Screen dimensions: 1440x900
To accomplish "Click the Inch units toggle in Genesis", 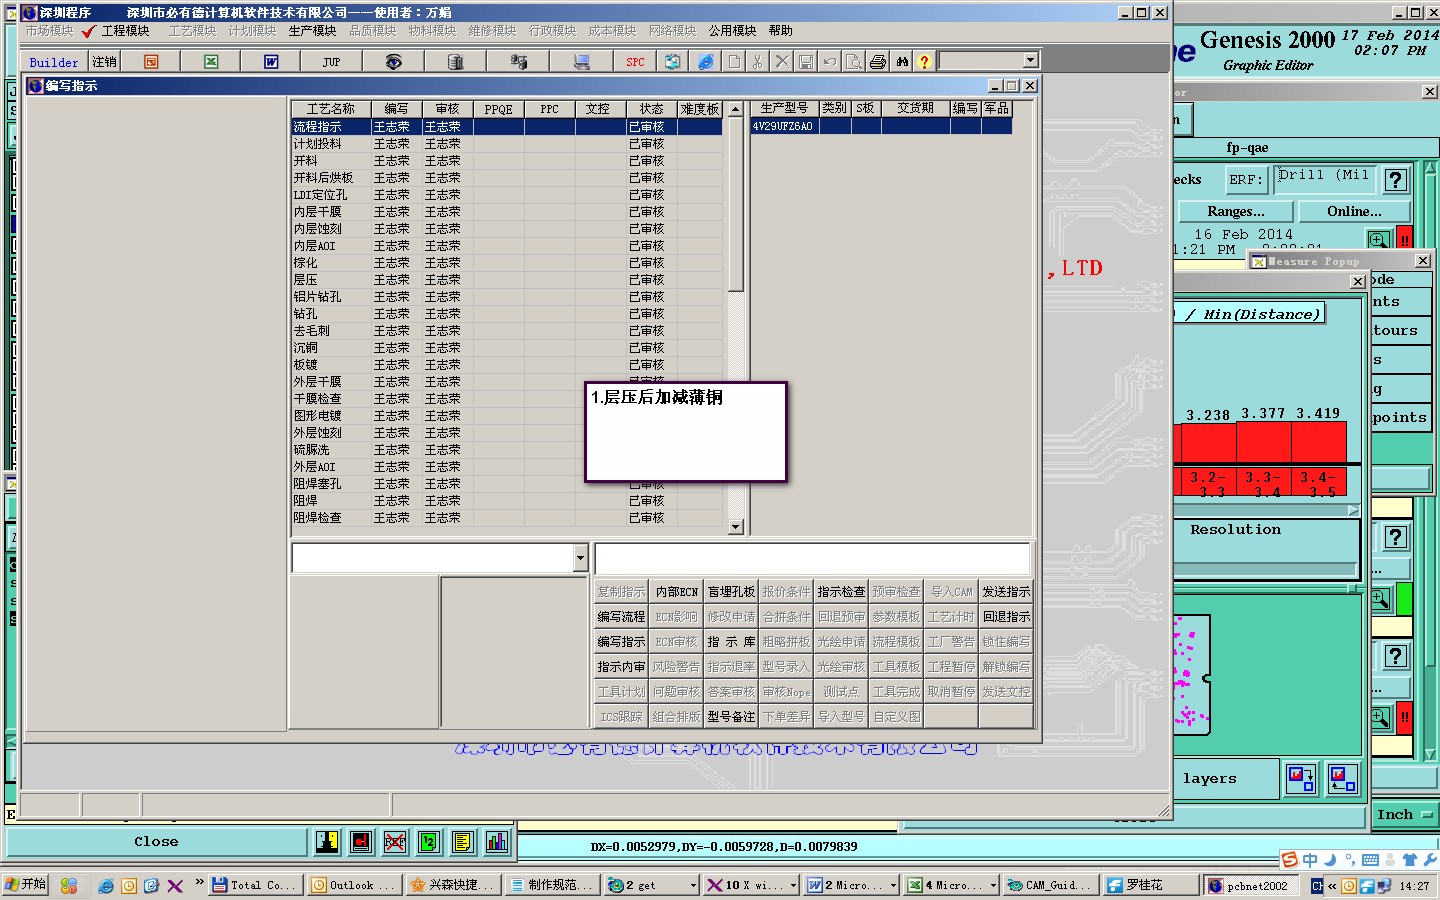I will pyautogui.click(x=1404, y=815).
